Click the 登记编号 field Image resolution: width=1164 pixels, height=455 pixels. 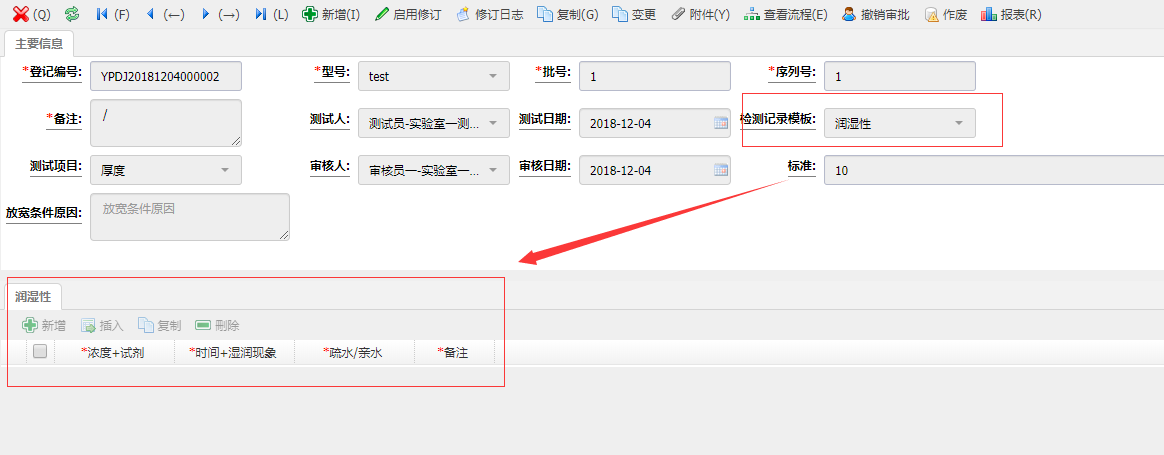pyautogui.click(x=166, y=76)
